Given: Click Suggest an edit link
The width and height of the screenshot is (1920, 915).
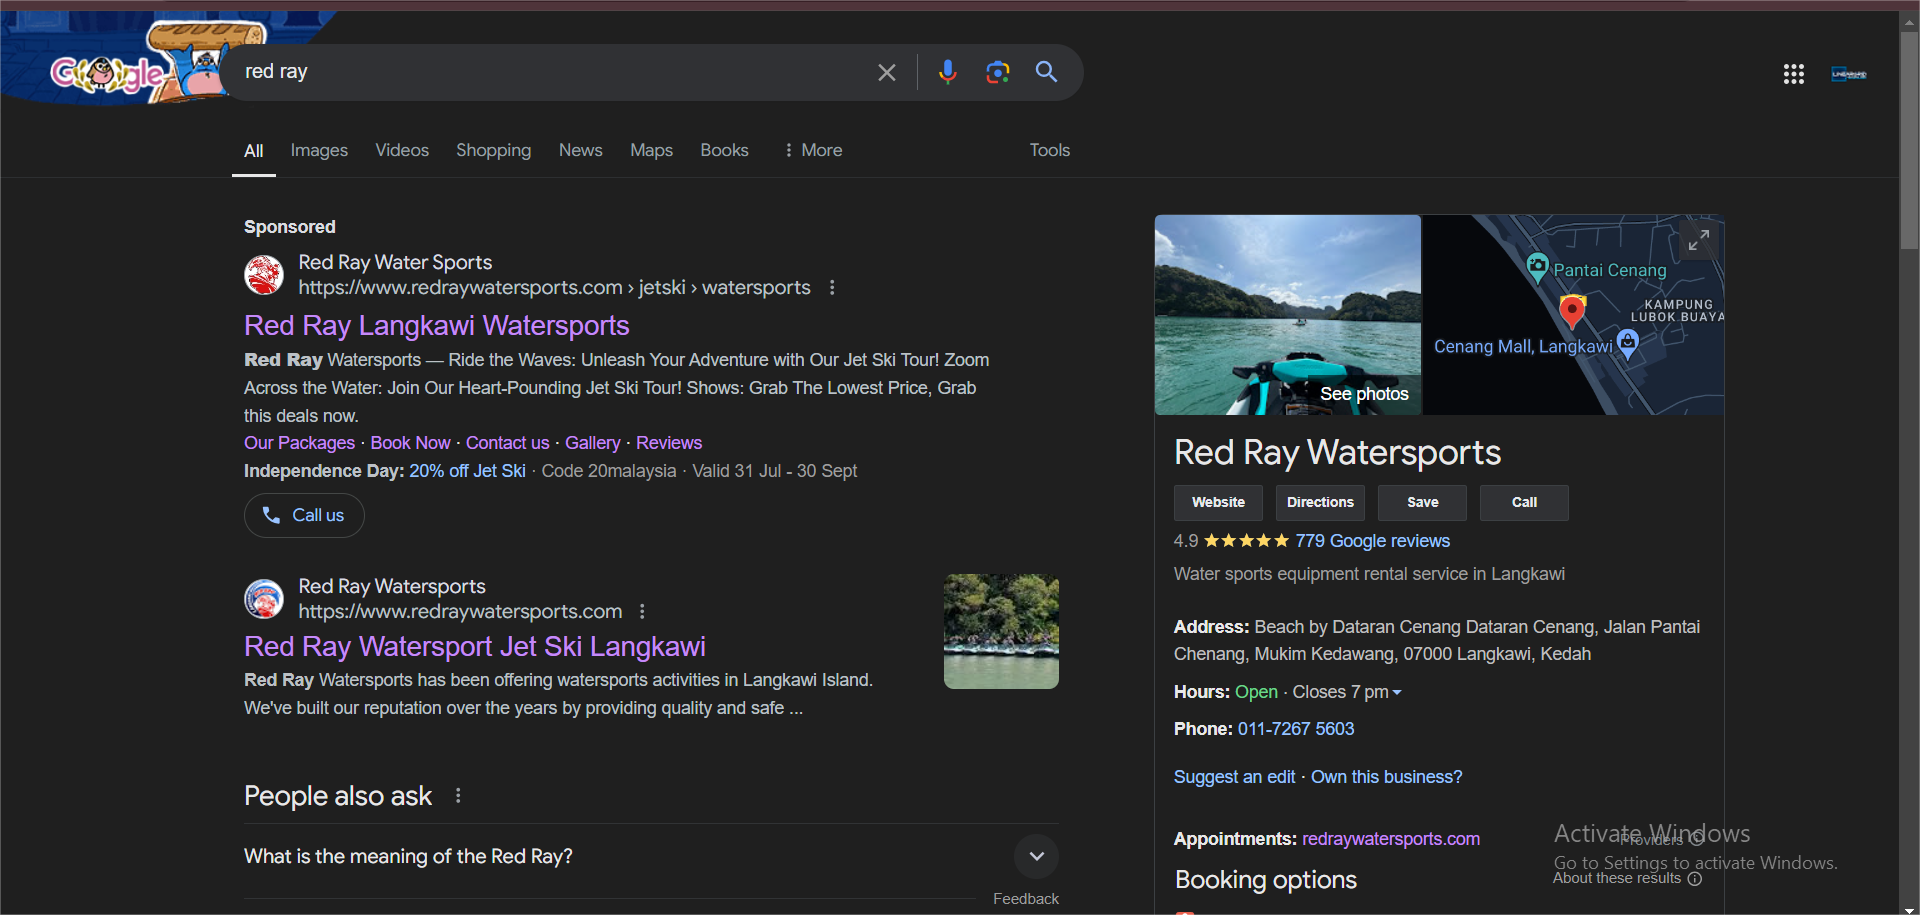Looking at the screenshot, I should pyautogui.click(x=1234, y=777).
